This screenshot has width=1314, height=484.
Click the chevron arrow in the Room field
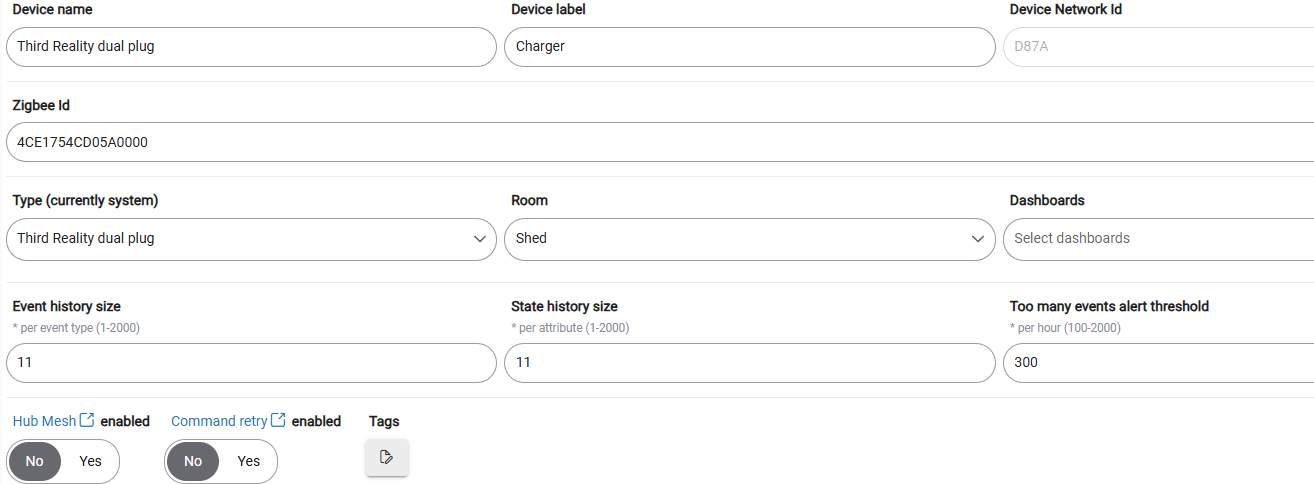(978, 239)
